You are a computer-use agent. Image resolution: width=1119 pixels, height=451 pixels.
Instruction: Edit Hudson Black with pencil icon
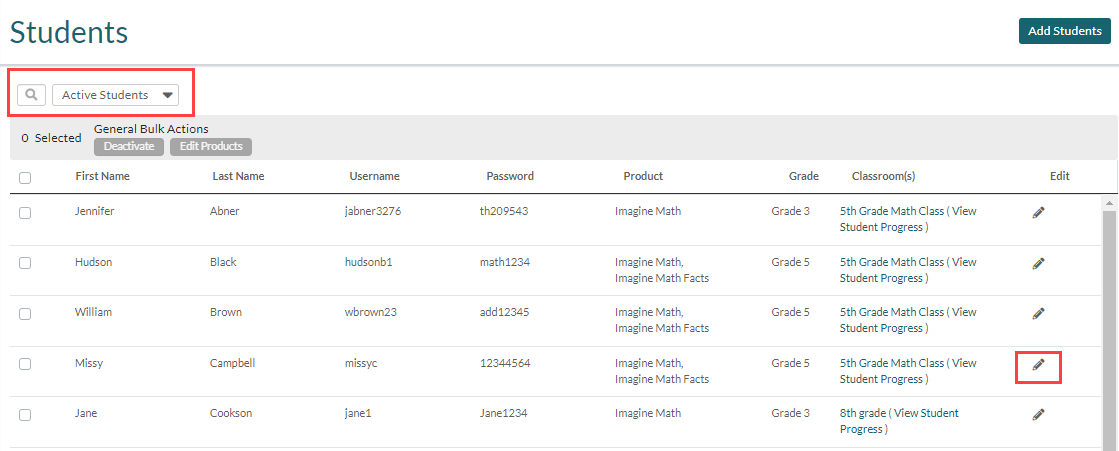1038,263
